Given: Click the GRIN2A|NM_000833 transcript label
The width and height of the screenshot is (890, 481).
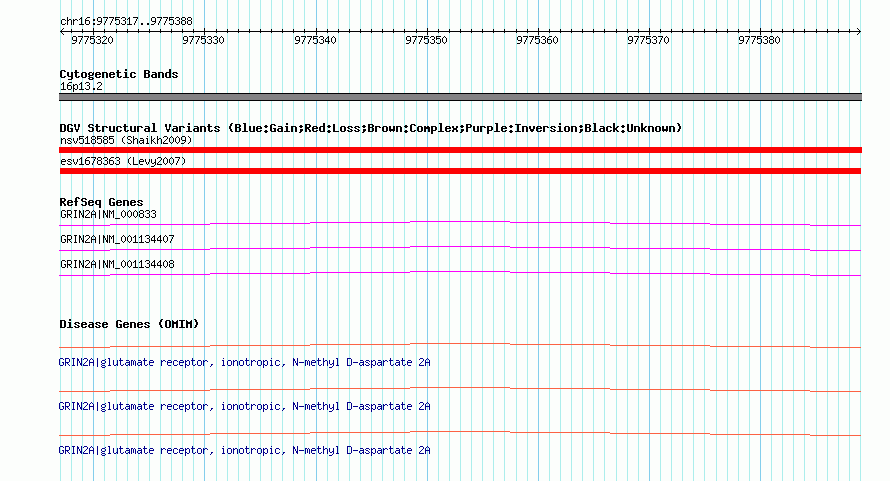Looking at the screenshot, I should click(x=108, y=215).
